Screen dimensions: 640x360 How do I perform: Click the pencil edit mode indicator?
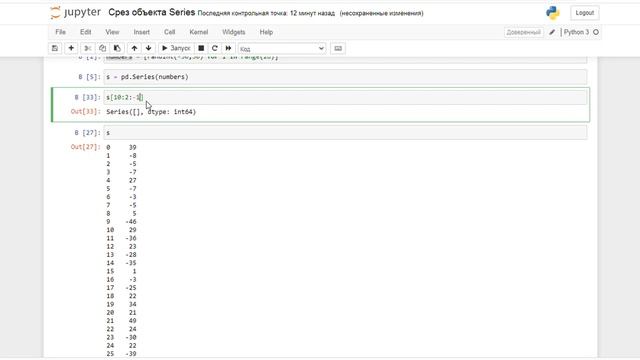[552, 32]
